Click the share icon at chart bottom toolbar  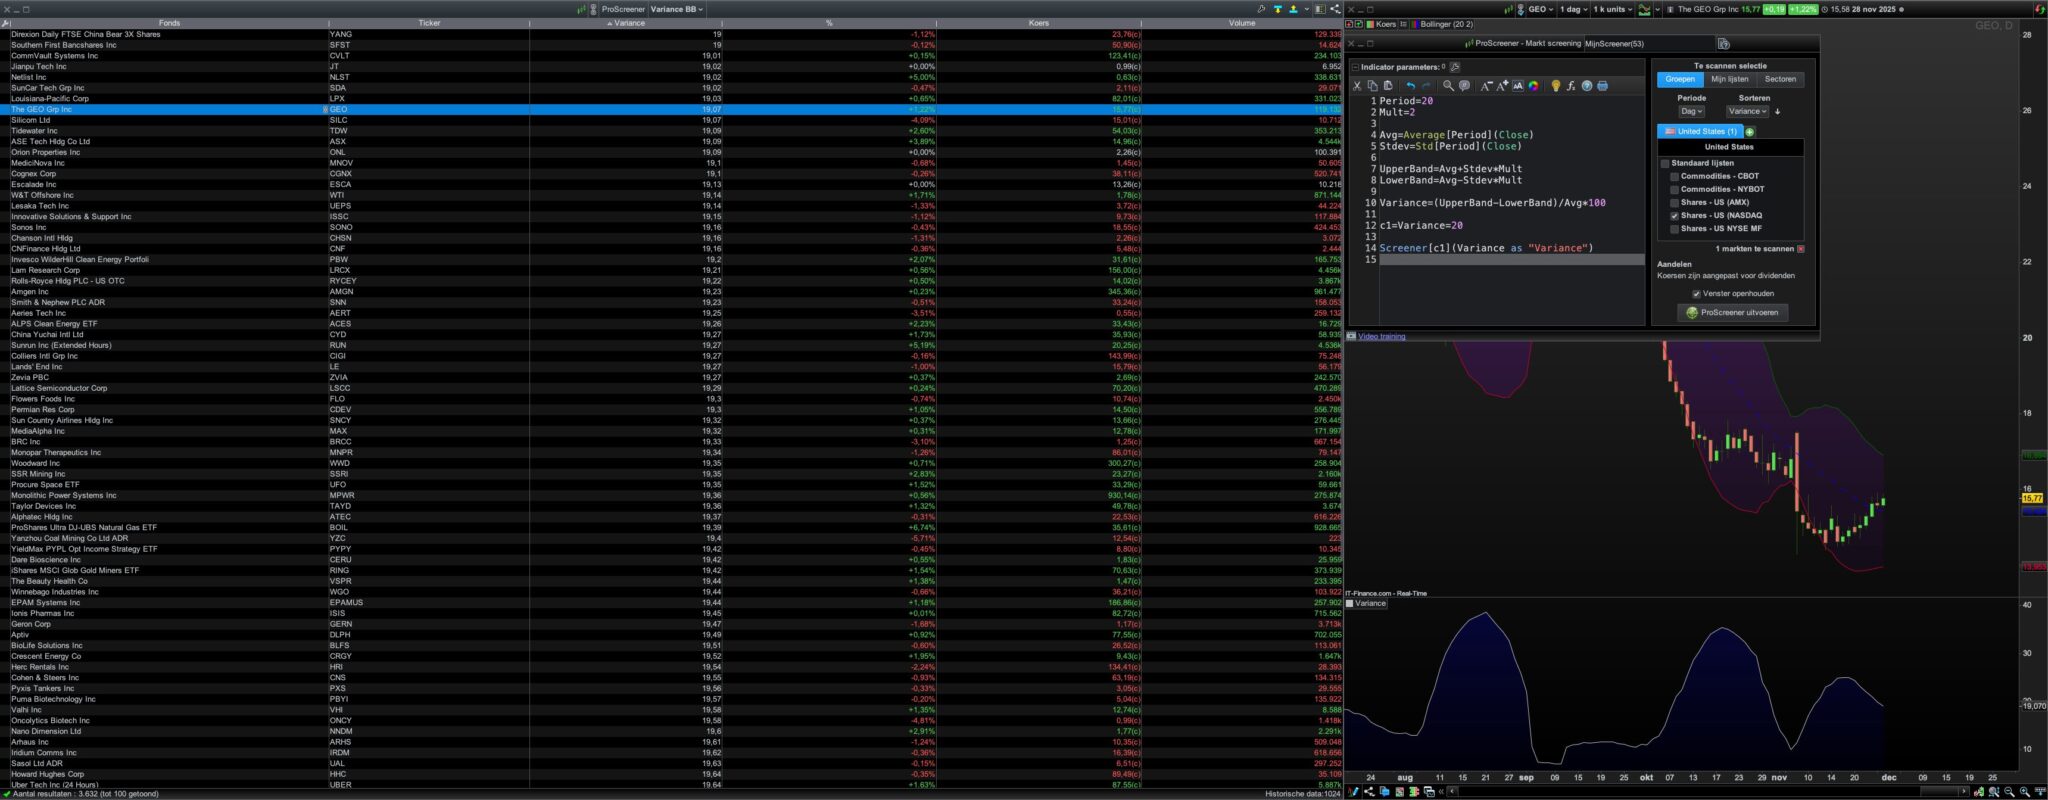[1369, 791]
